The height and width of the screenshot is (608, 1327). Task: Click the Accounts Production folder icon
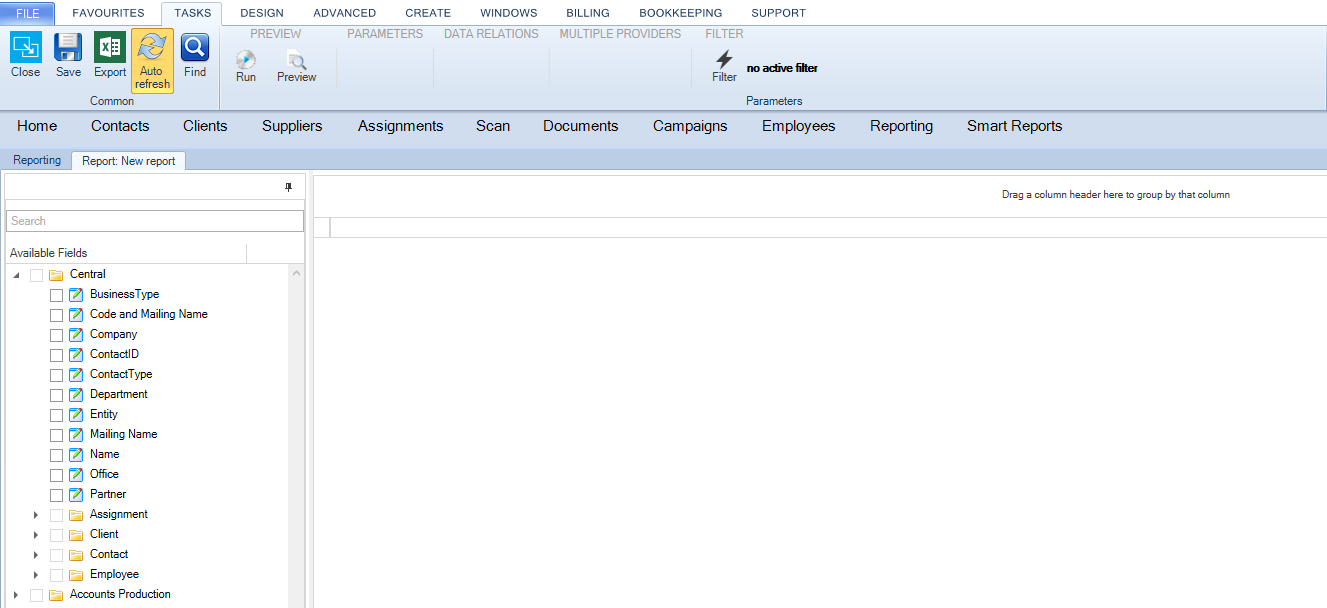point(56,594)
